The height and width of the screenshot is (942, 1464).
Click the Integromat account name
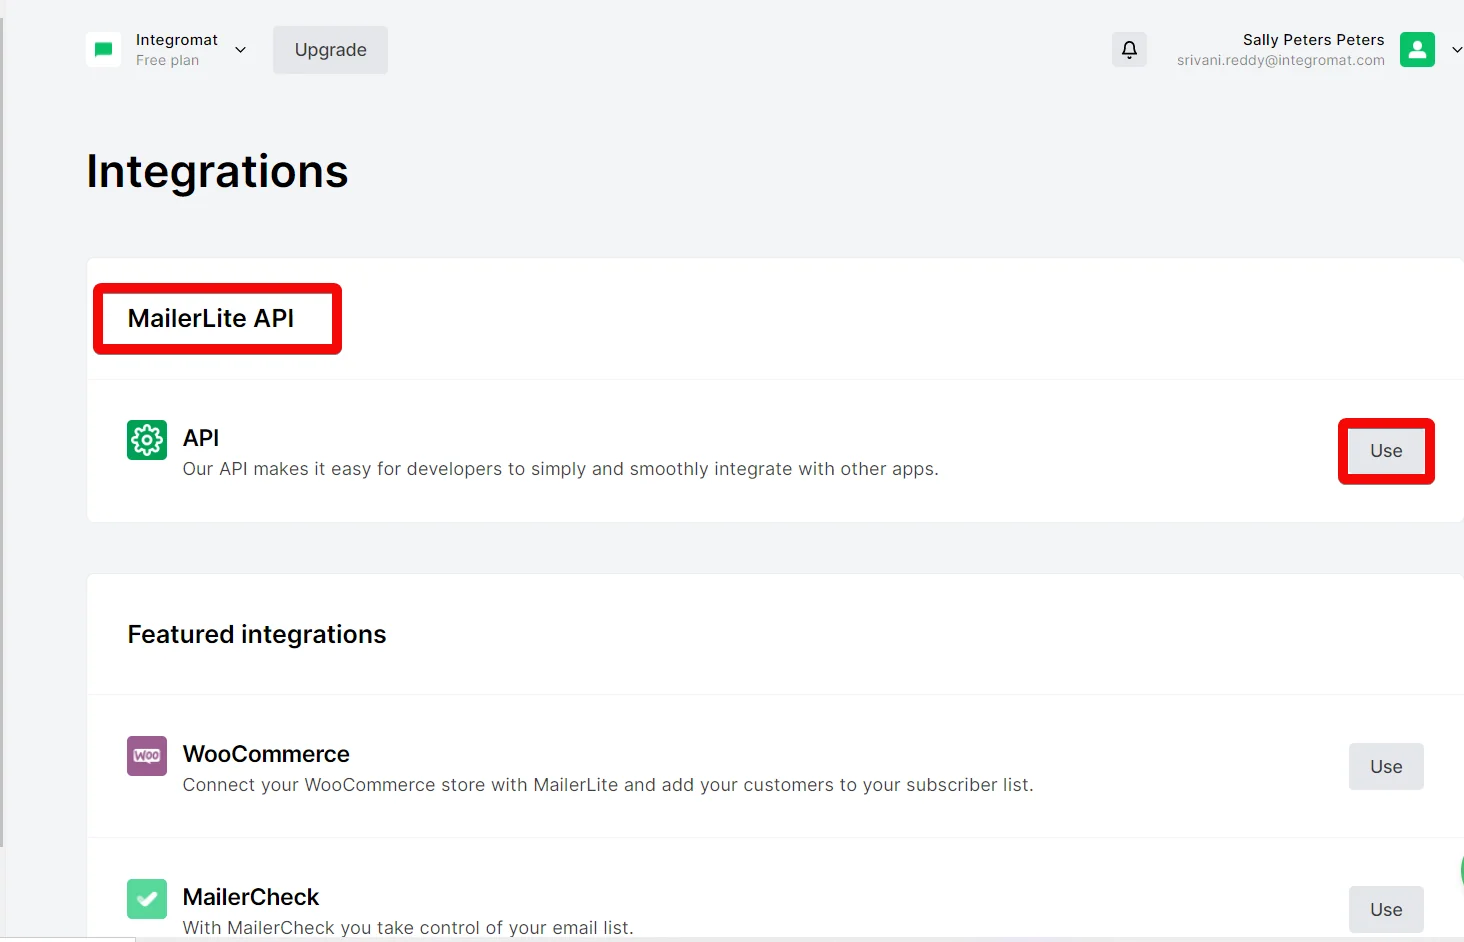(177, 40)
